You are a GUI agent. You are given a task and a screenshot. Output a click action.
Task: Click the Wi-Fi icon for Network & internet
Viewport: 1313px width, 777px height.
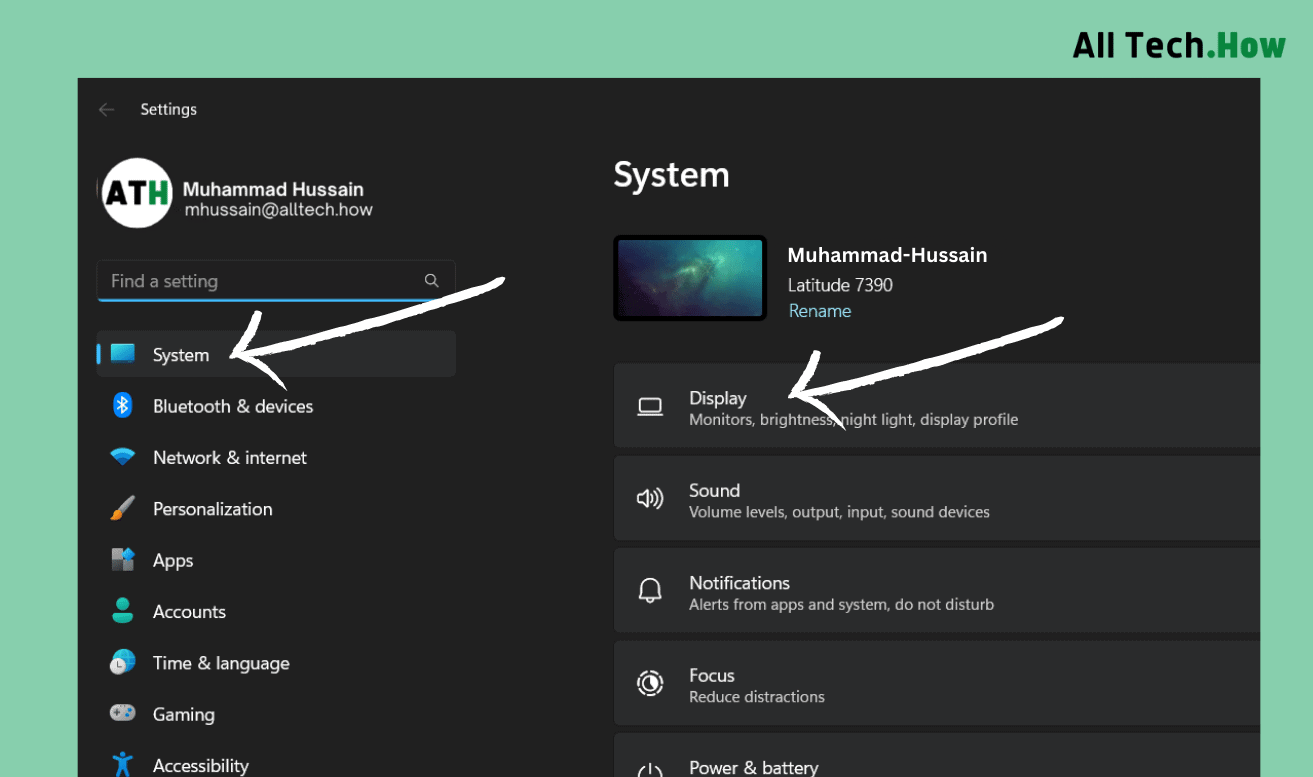(122, 457)
